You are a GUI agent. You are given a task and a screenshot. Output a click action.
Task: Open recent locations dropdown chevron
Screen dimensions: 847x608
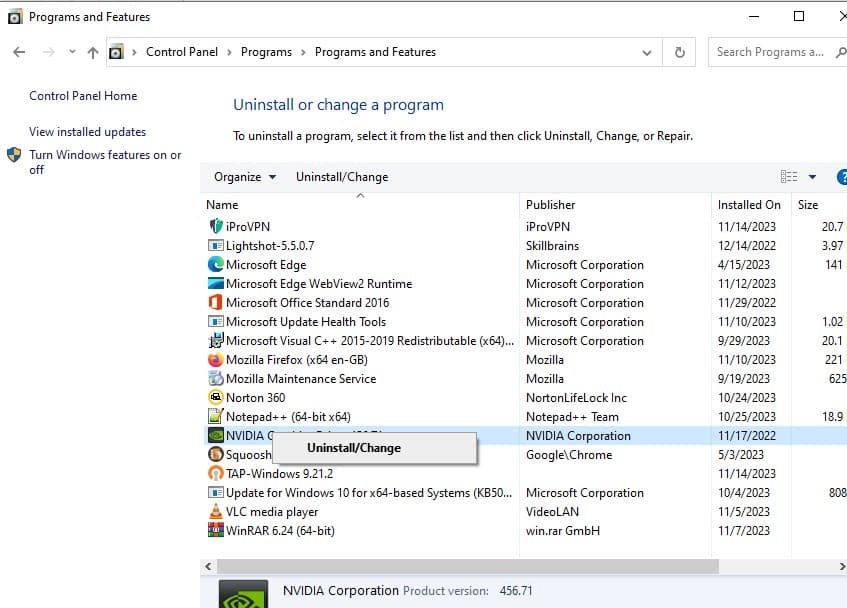[x=72, y=52]
